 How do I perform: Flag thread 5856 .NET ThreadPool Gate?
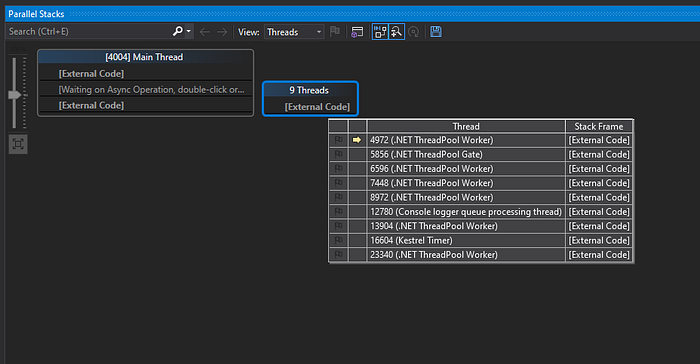[x=338, y=155]
